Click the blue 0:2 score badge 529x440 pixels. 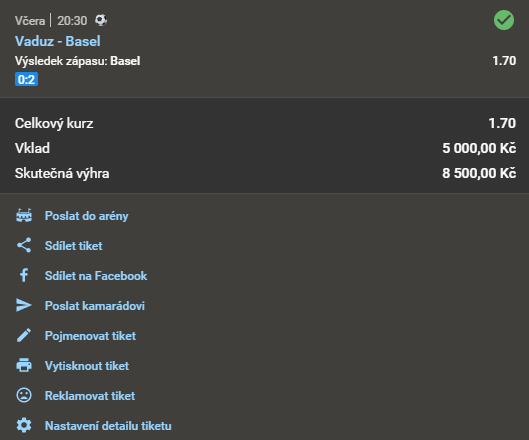point(26,80)
